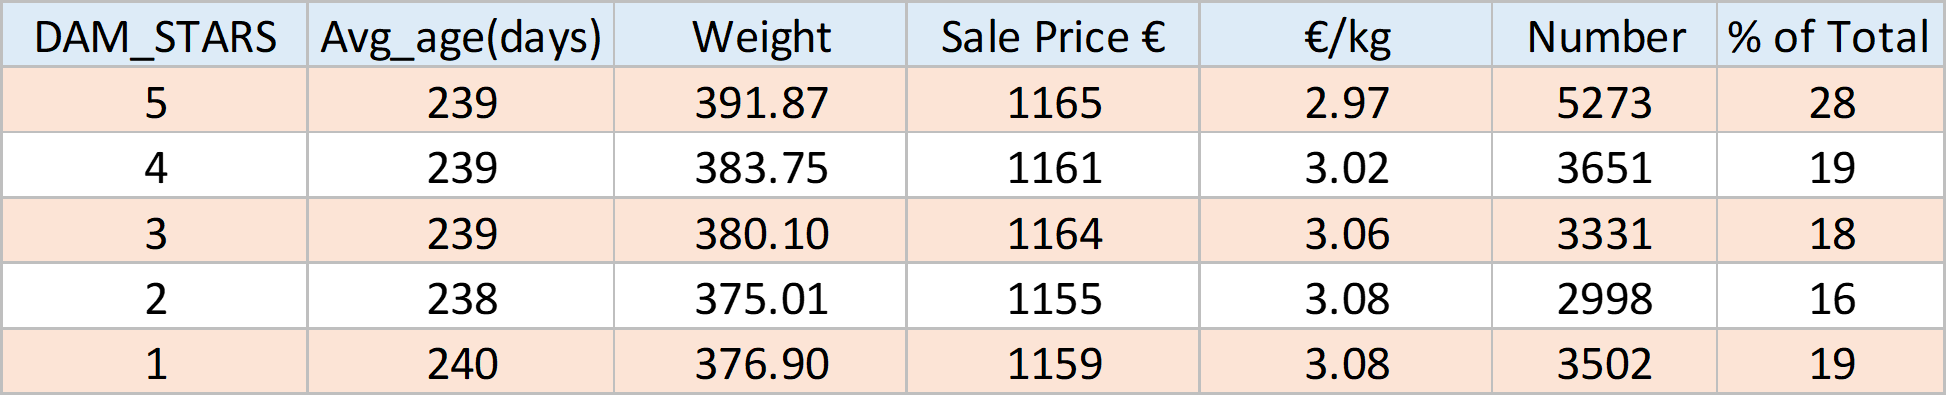Image resolution: width=1947 pixels, height=396 pixels.
Task: Select number cell 3651
Action: [1605, 166]
